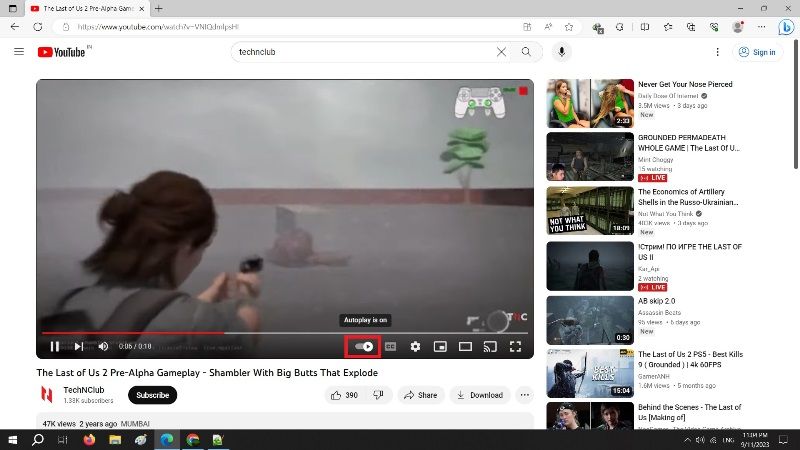The width and height of the screenshot is (800, 450).
Task: Open the Bing sidebar icon
Action: (786, 27)
